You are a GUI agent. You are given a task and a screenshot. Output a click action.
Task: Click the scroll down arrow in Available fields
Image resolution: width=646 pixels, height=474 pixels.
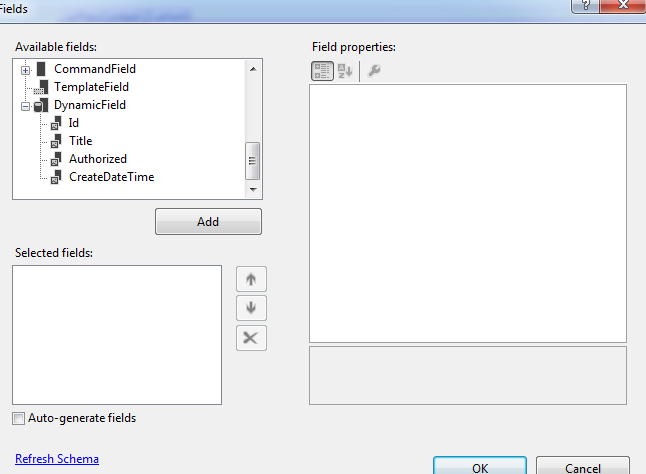pyautogui.click(x=253, y=190)
